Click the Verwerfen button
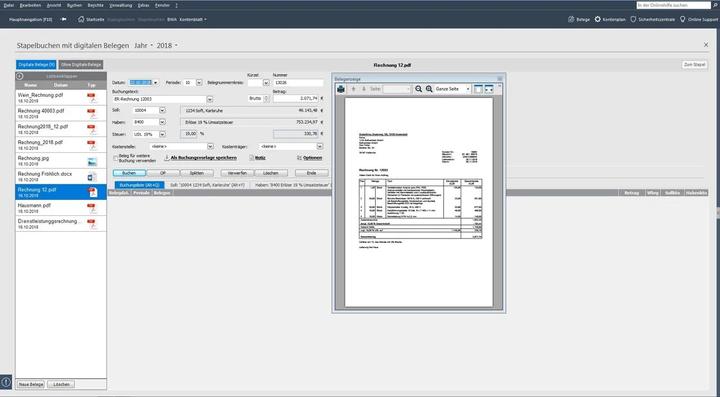The width and height of the screenshot is (720, 397). click(237, 173)
